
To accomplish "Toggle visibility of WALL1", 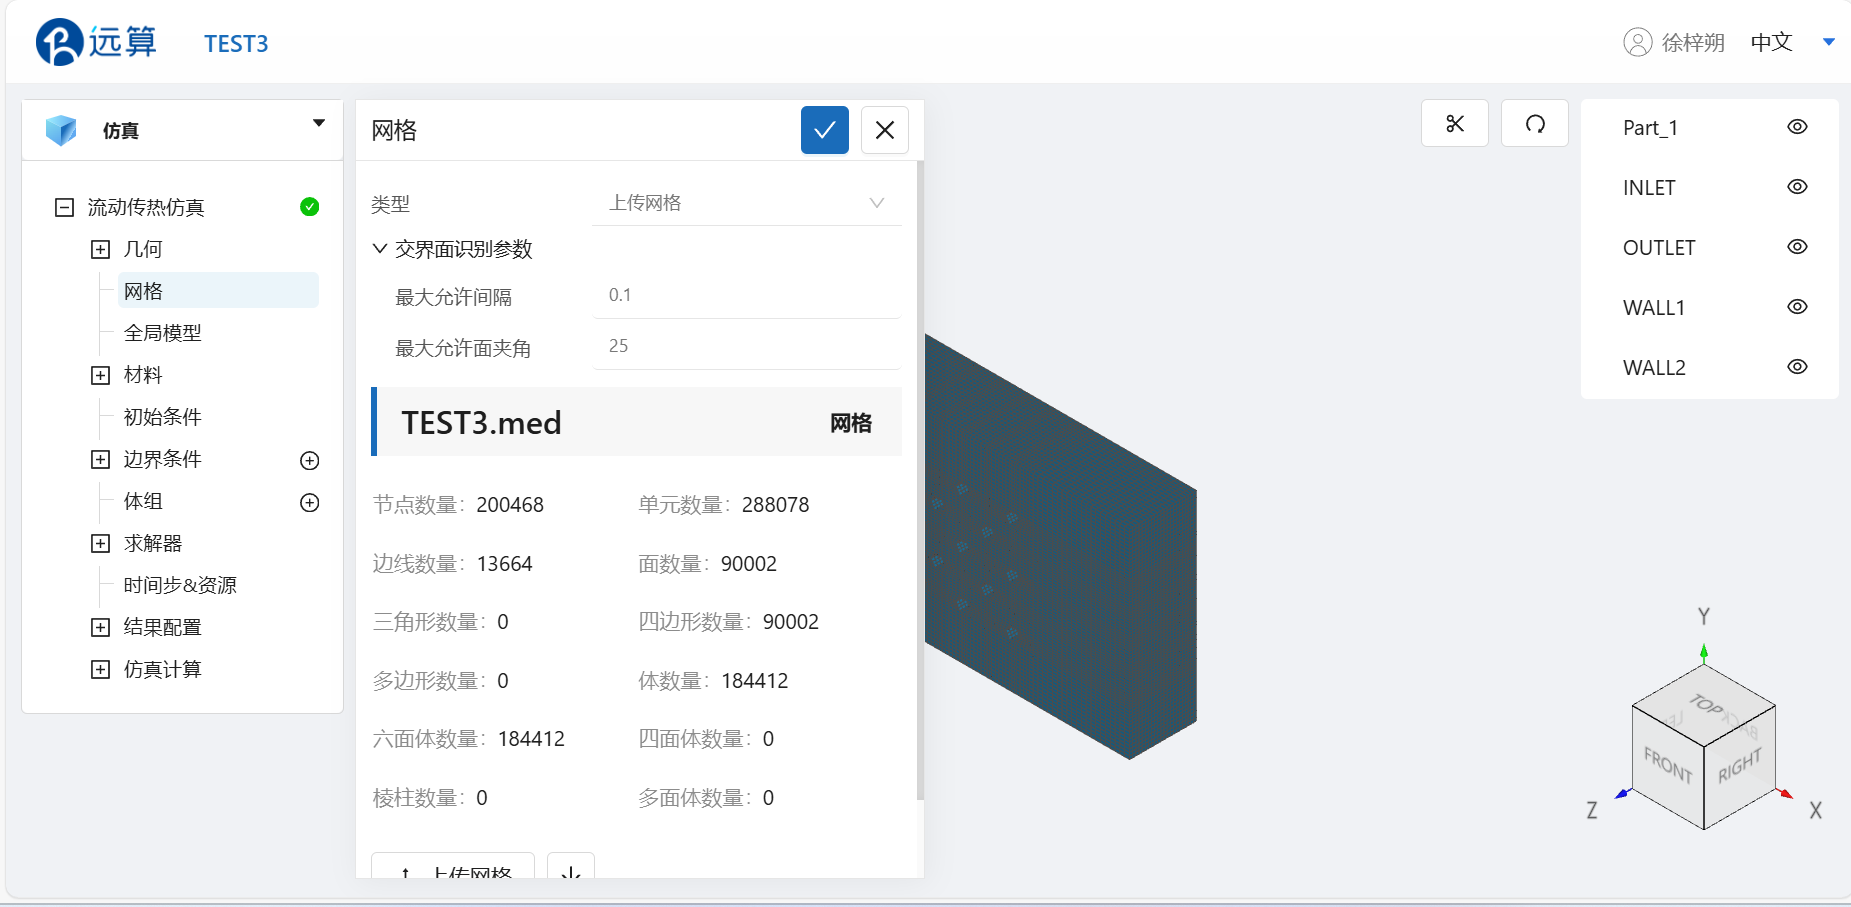I will coord(1797,307).
